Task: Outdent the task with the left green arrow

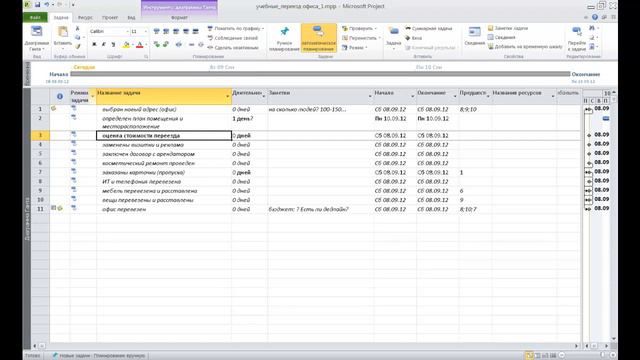Action: click(x=156, y=44)
